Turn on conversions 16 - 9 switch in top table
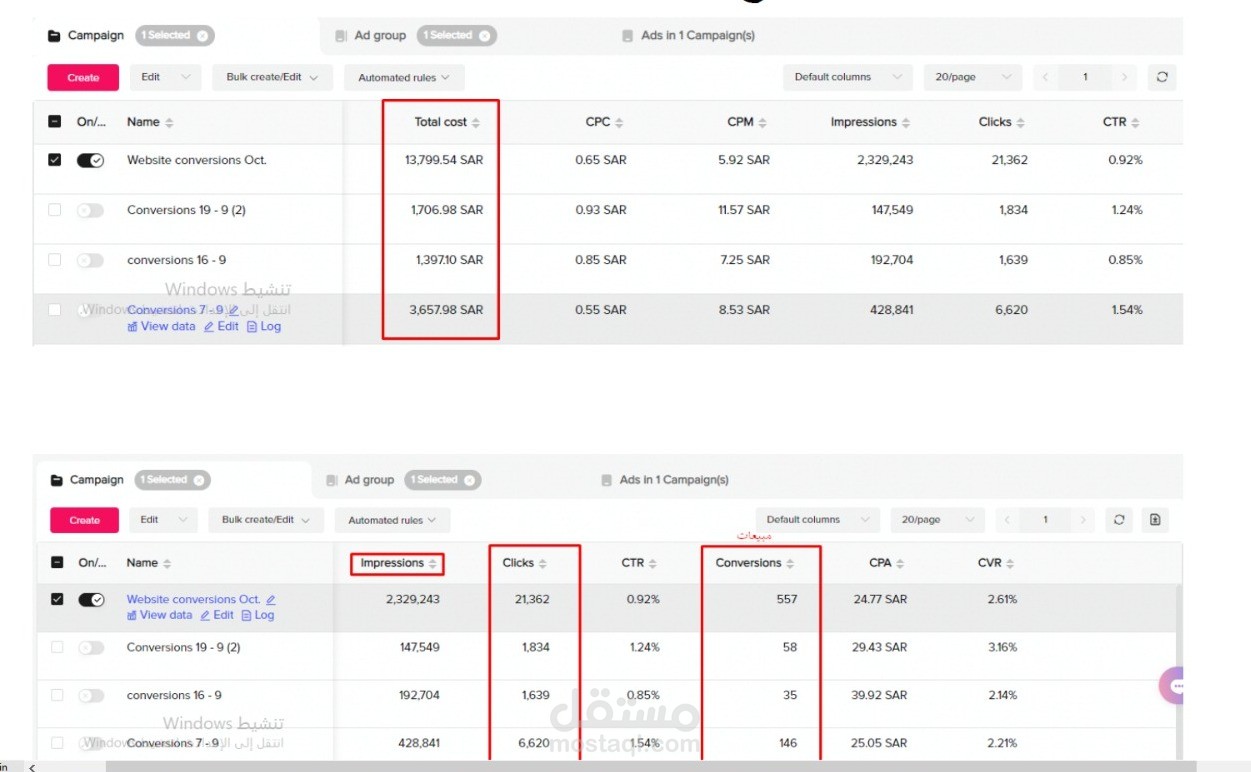Screen dimensions: 1251x772 pos(91,260)
